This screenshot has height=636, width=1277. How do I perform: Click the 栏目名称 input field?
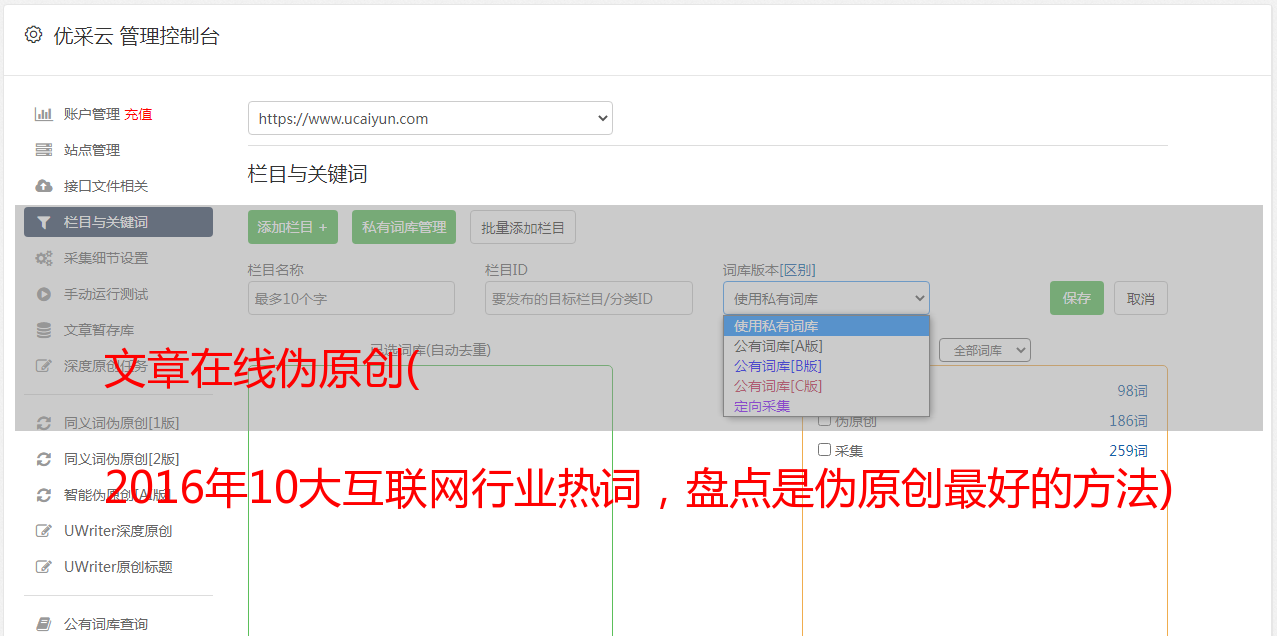(x=351, y=298)
